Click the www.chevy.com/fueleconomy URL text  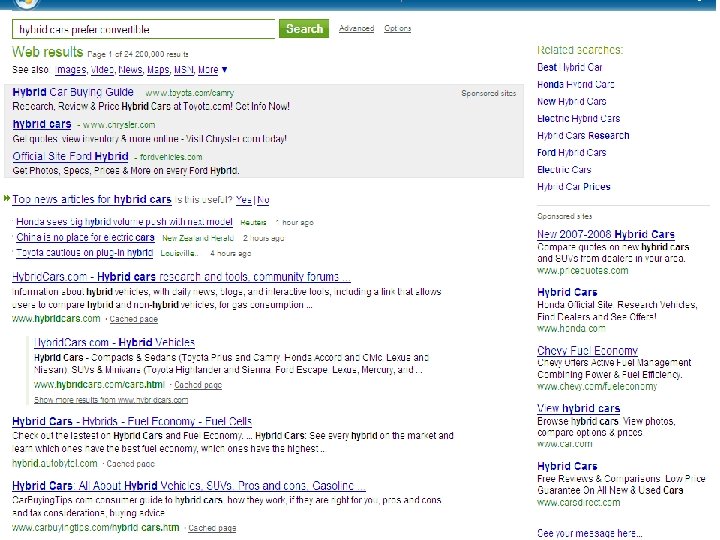(x=597, y=386)
